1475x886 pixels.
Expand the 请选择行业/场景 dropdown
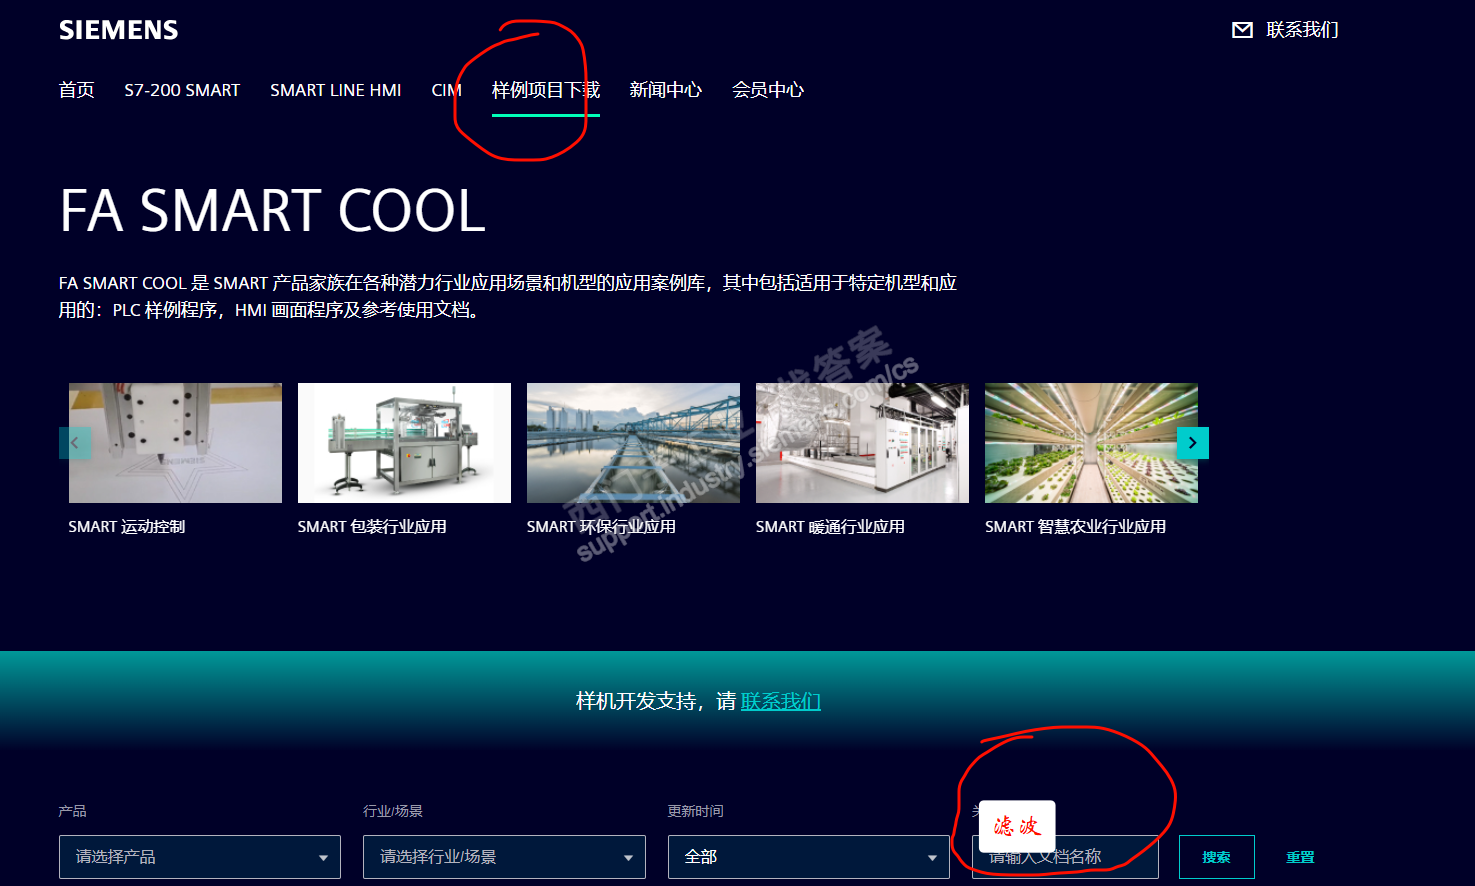click(504, 857)
